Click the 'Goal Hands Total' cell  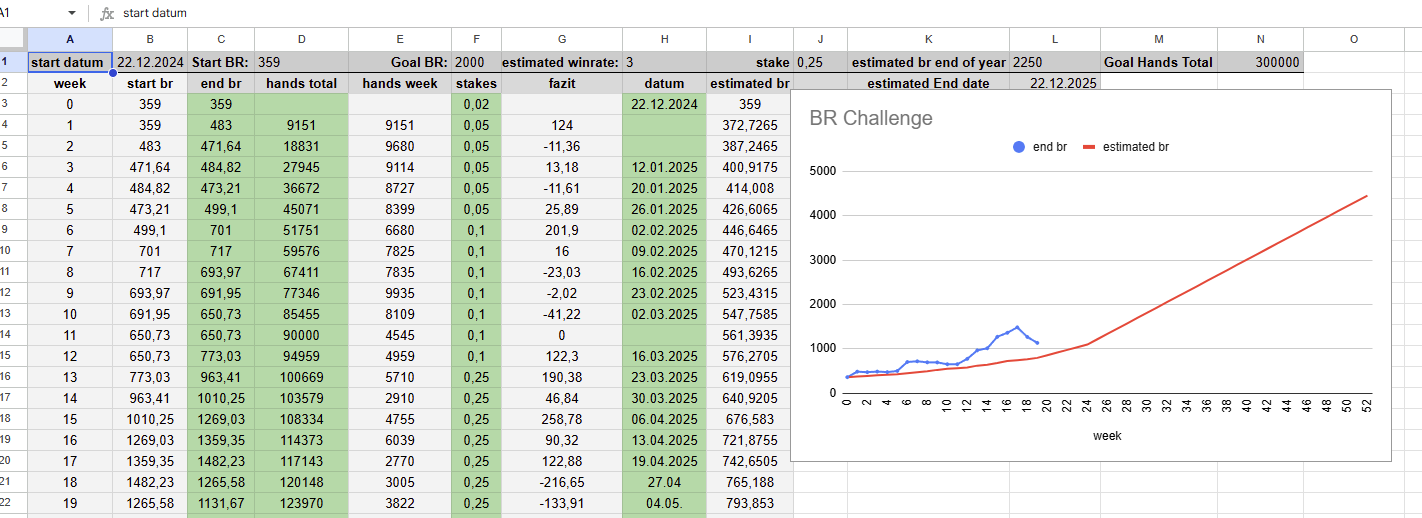(x=1158, y=62)
